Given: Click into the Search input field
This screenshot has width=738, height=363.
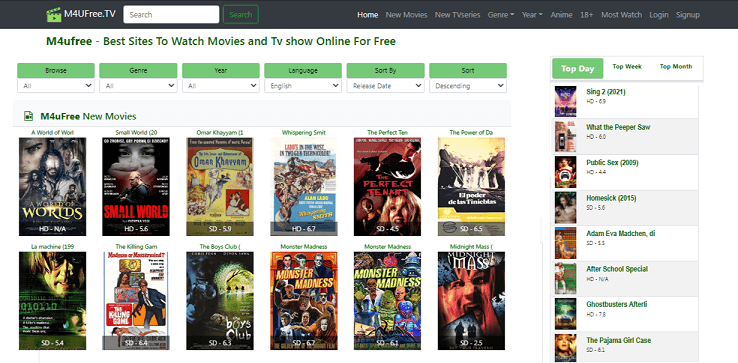Looking at the screenshot, I should (171, 15).
